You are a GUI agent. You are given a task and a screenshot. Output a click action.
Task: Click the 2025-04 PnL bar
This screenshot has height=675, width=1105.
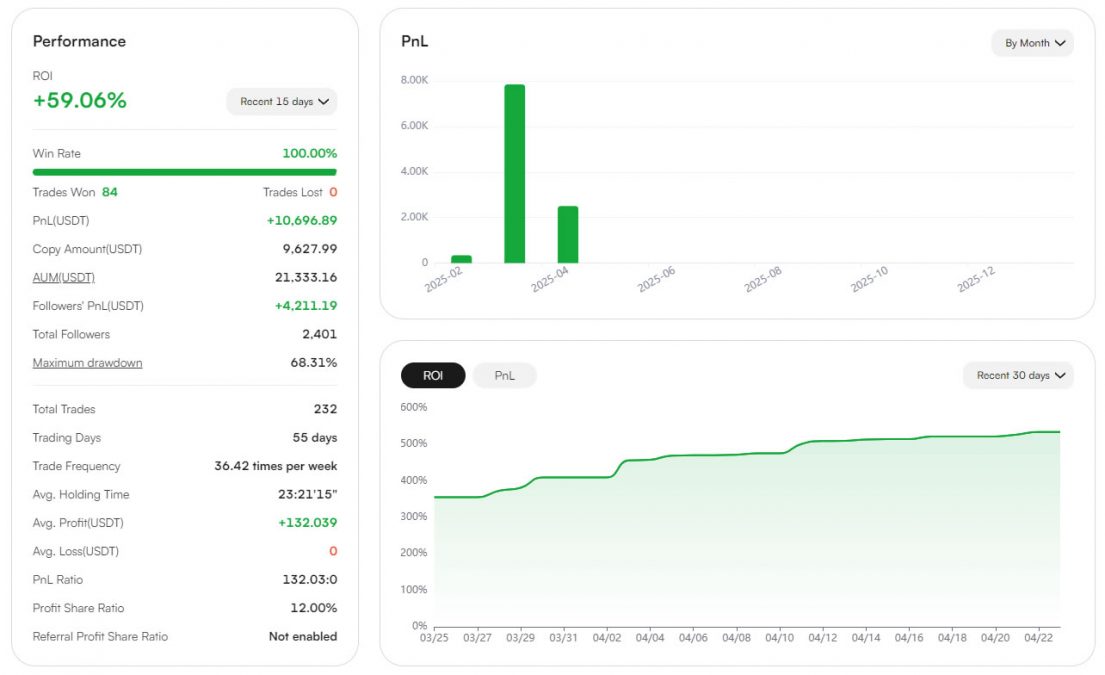(x=568, y=235)
